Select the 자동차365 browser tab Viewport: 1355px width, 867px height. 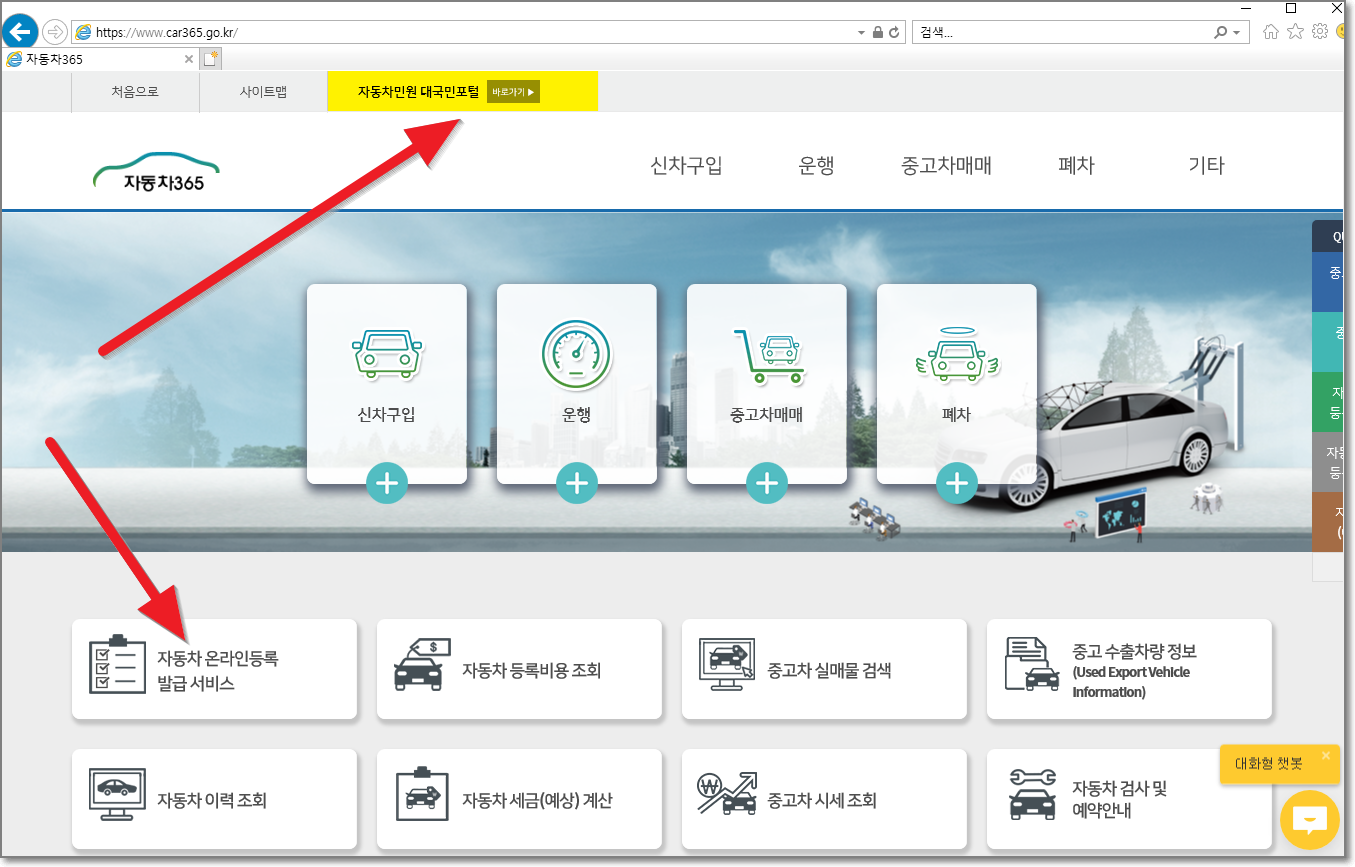98,59
